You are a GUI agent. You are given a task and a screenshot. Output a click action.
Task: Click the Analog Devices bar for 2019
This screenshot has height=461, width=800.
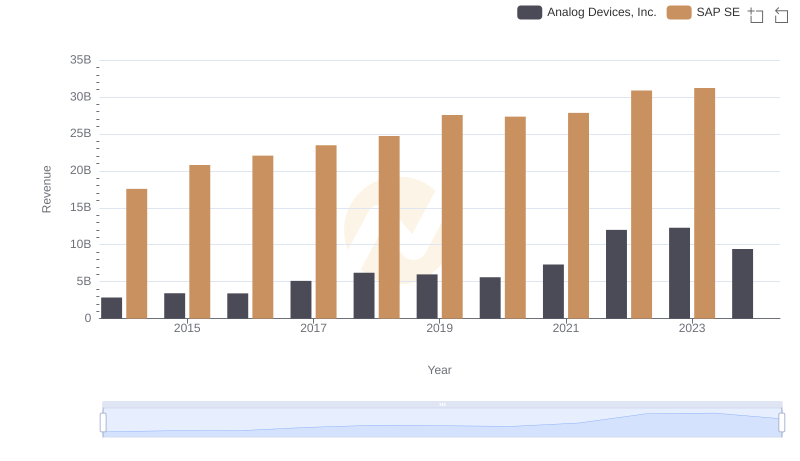(x=427, y=297)
